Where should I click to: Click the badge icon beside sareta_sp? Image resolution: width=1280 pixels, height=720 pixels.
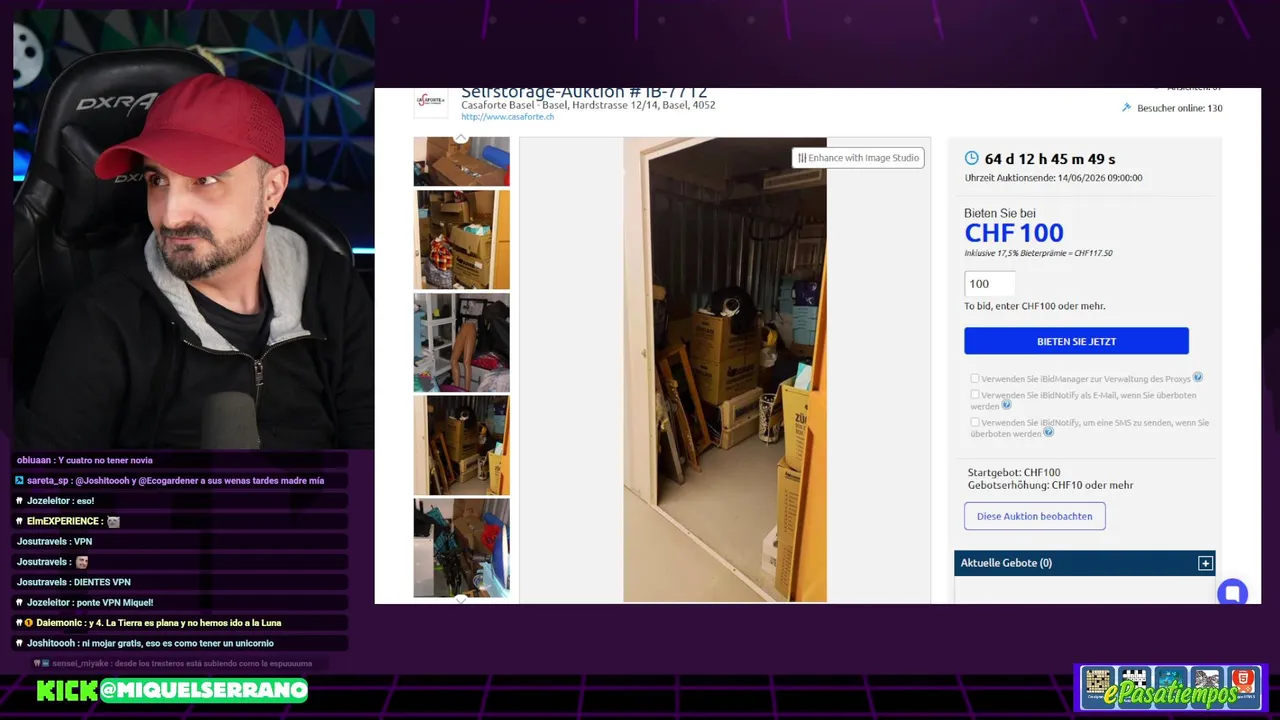pyautogui.click(x=19, y=480)
